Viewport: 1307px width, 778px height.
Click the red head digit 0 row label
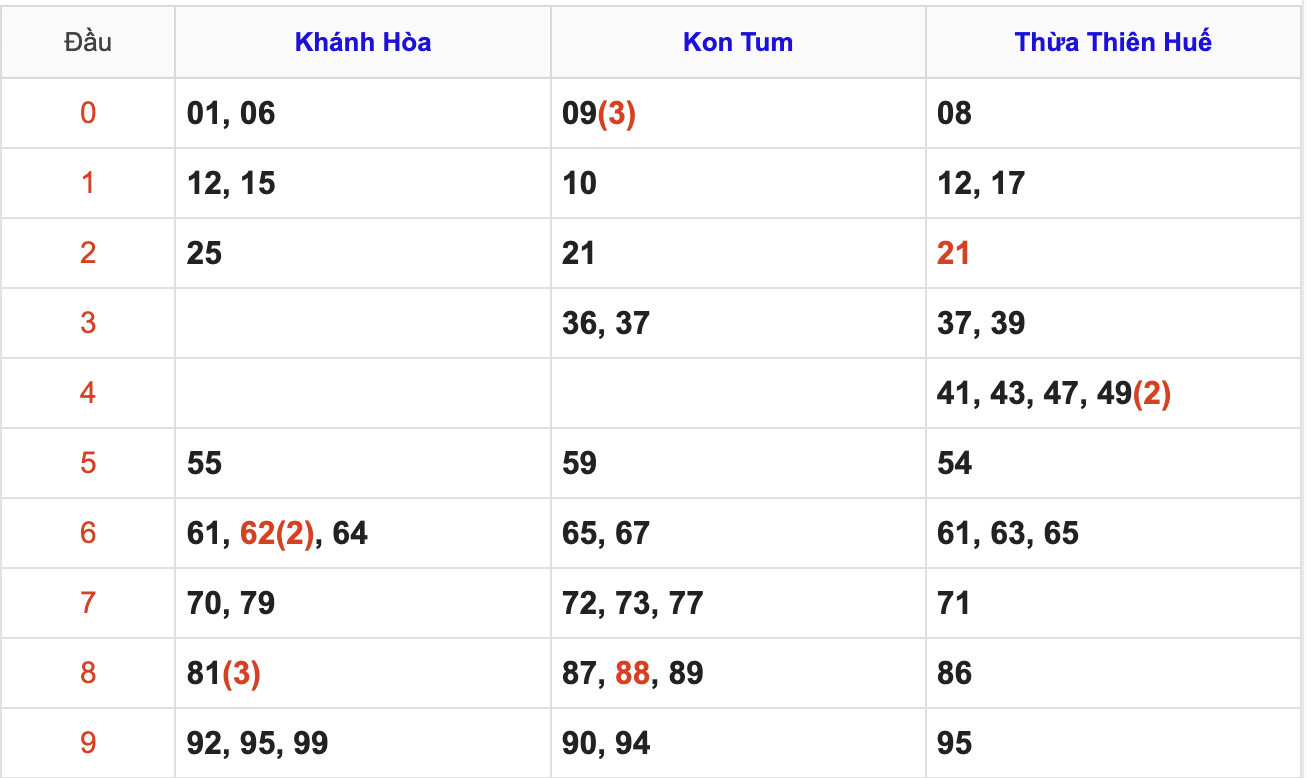tap(88, 113)
